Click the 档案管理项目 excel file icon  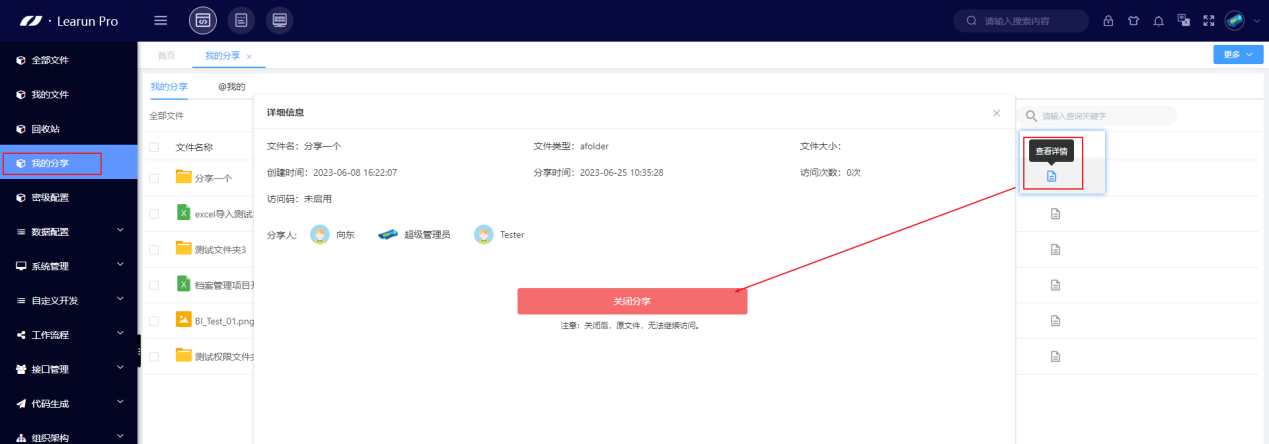tap(183, 284)
